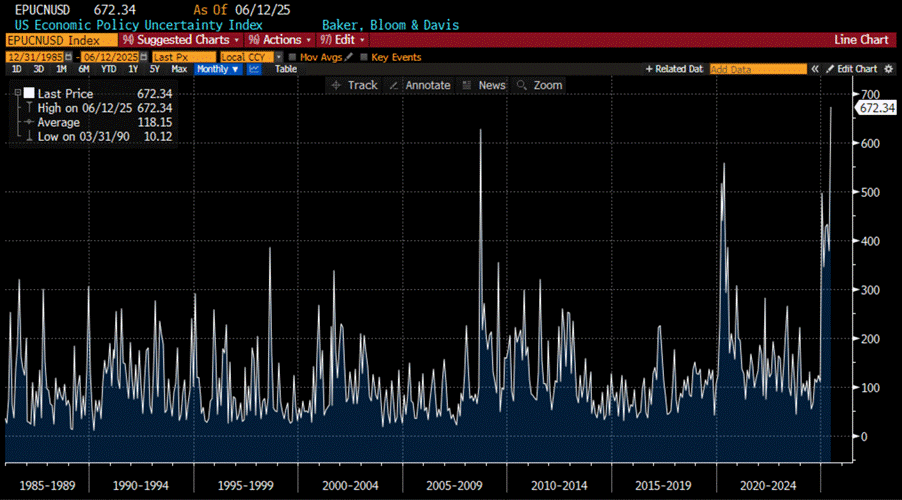Click the 'US Economic Policy Uncertainty Index' title
902x500 pixels.
tap(139, 25)
